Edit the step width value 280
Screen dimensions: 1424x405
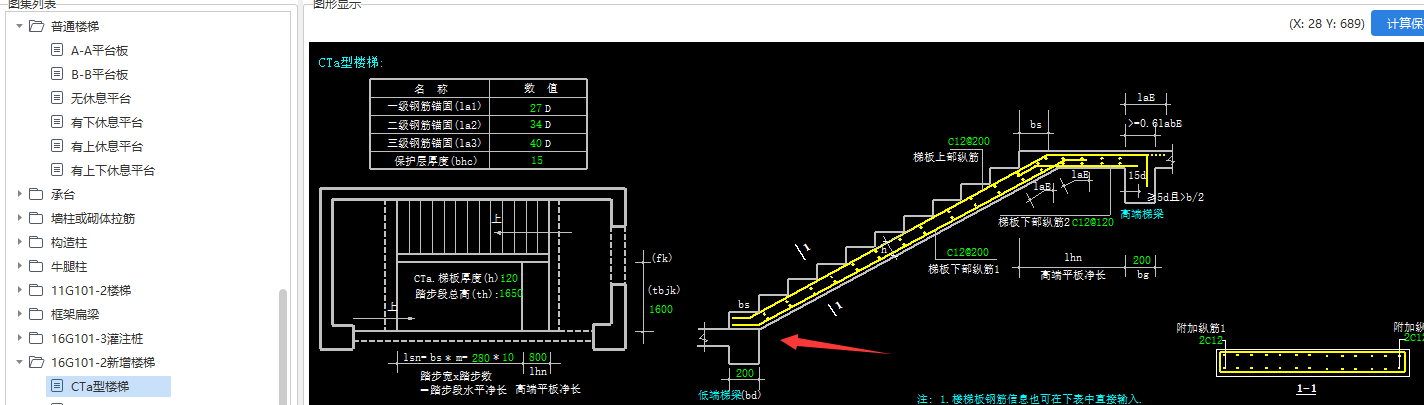(479, 358)
